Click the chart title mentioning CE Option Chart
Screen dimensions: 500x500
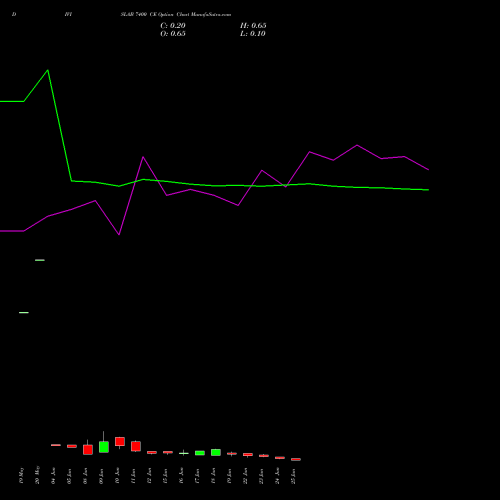pos(176,15)
